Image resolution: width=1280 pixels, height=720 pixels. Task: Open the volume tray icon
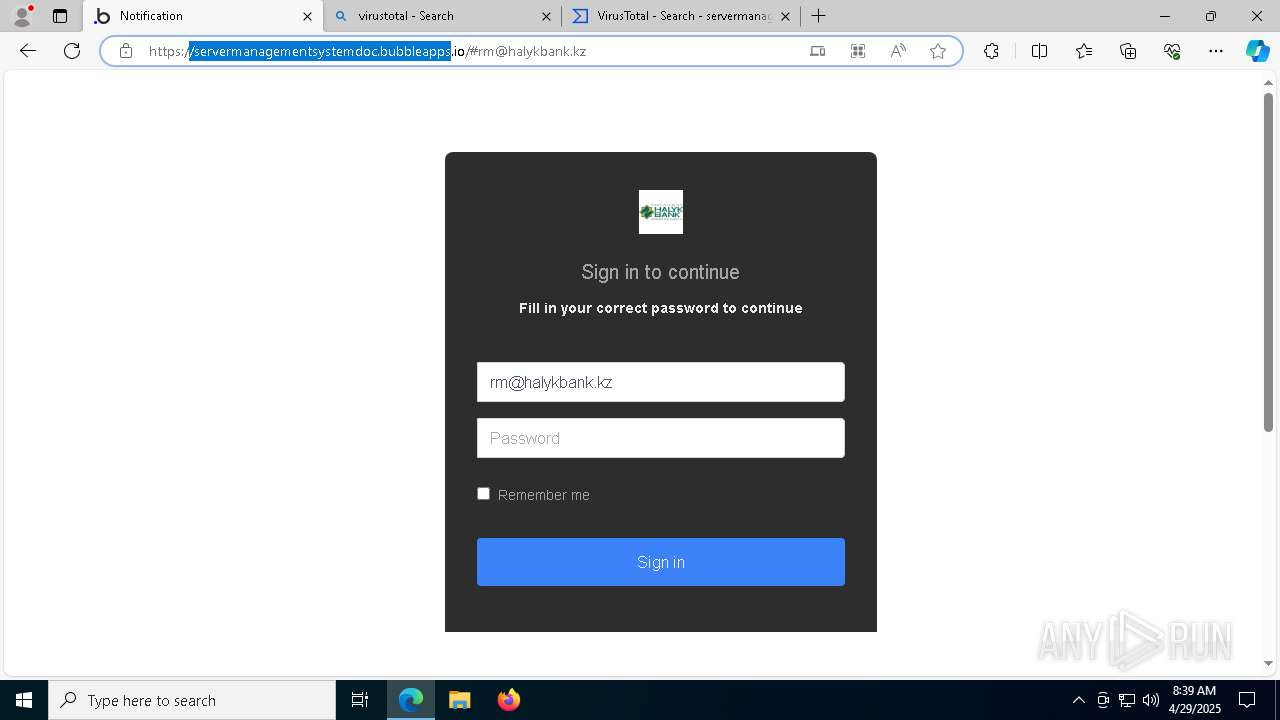1151,700
